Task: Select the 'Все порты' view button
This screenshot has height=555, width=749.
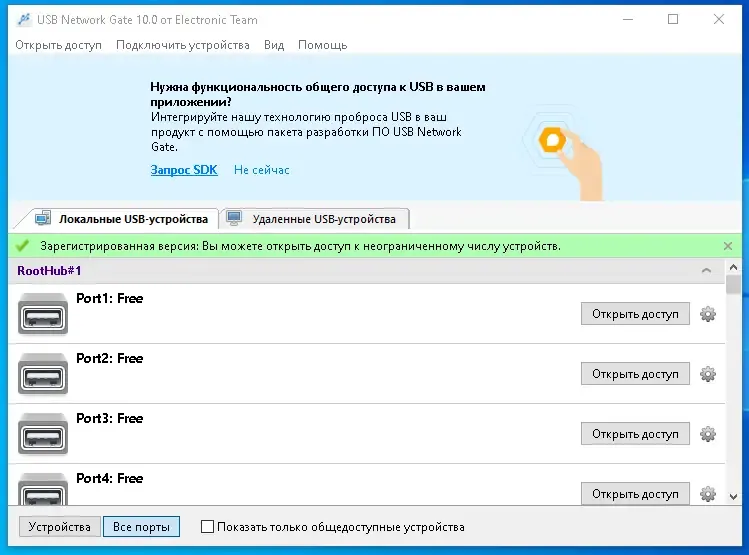Action: [x=141, y=526]
